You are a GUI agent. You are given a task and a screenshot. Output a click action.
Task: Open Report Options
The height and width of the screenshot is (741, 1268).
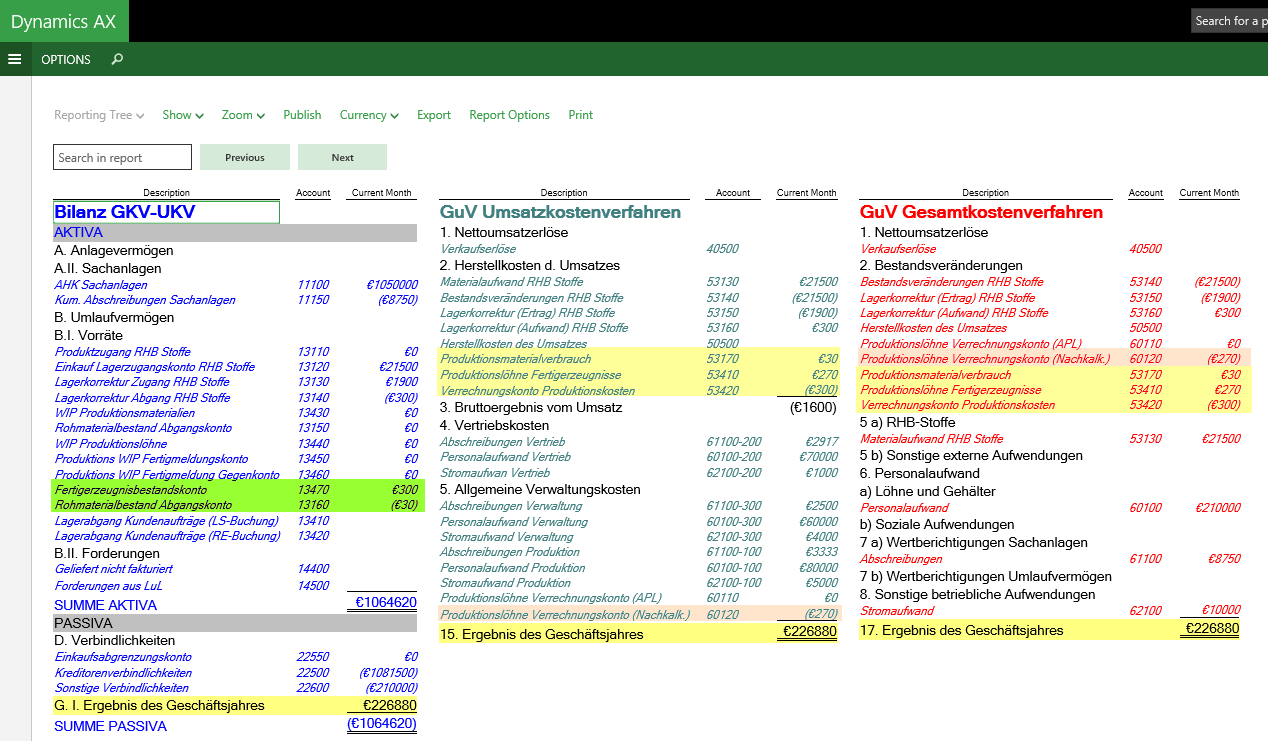pos(509,115)
